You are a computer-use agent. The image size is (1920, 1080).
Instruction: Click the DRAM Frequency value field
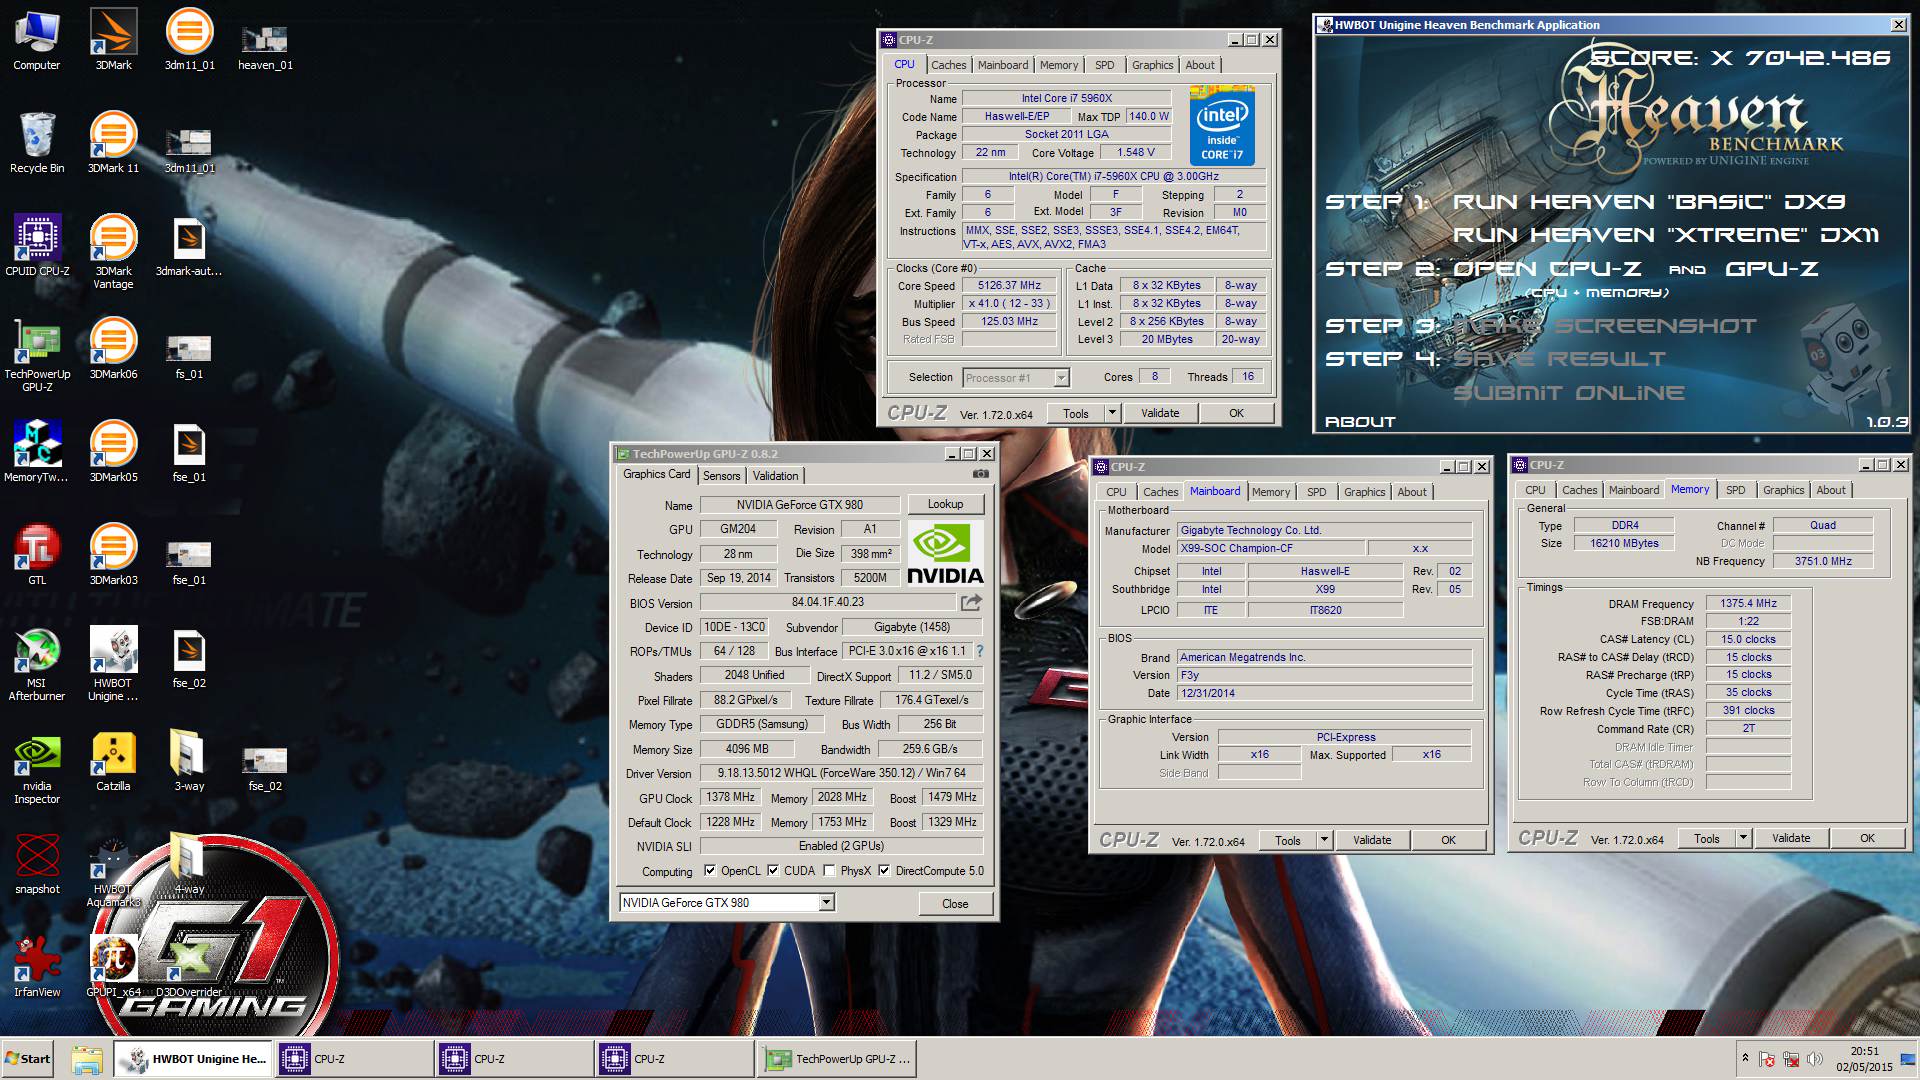click(1748, 603)
